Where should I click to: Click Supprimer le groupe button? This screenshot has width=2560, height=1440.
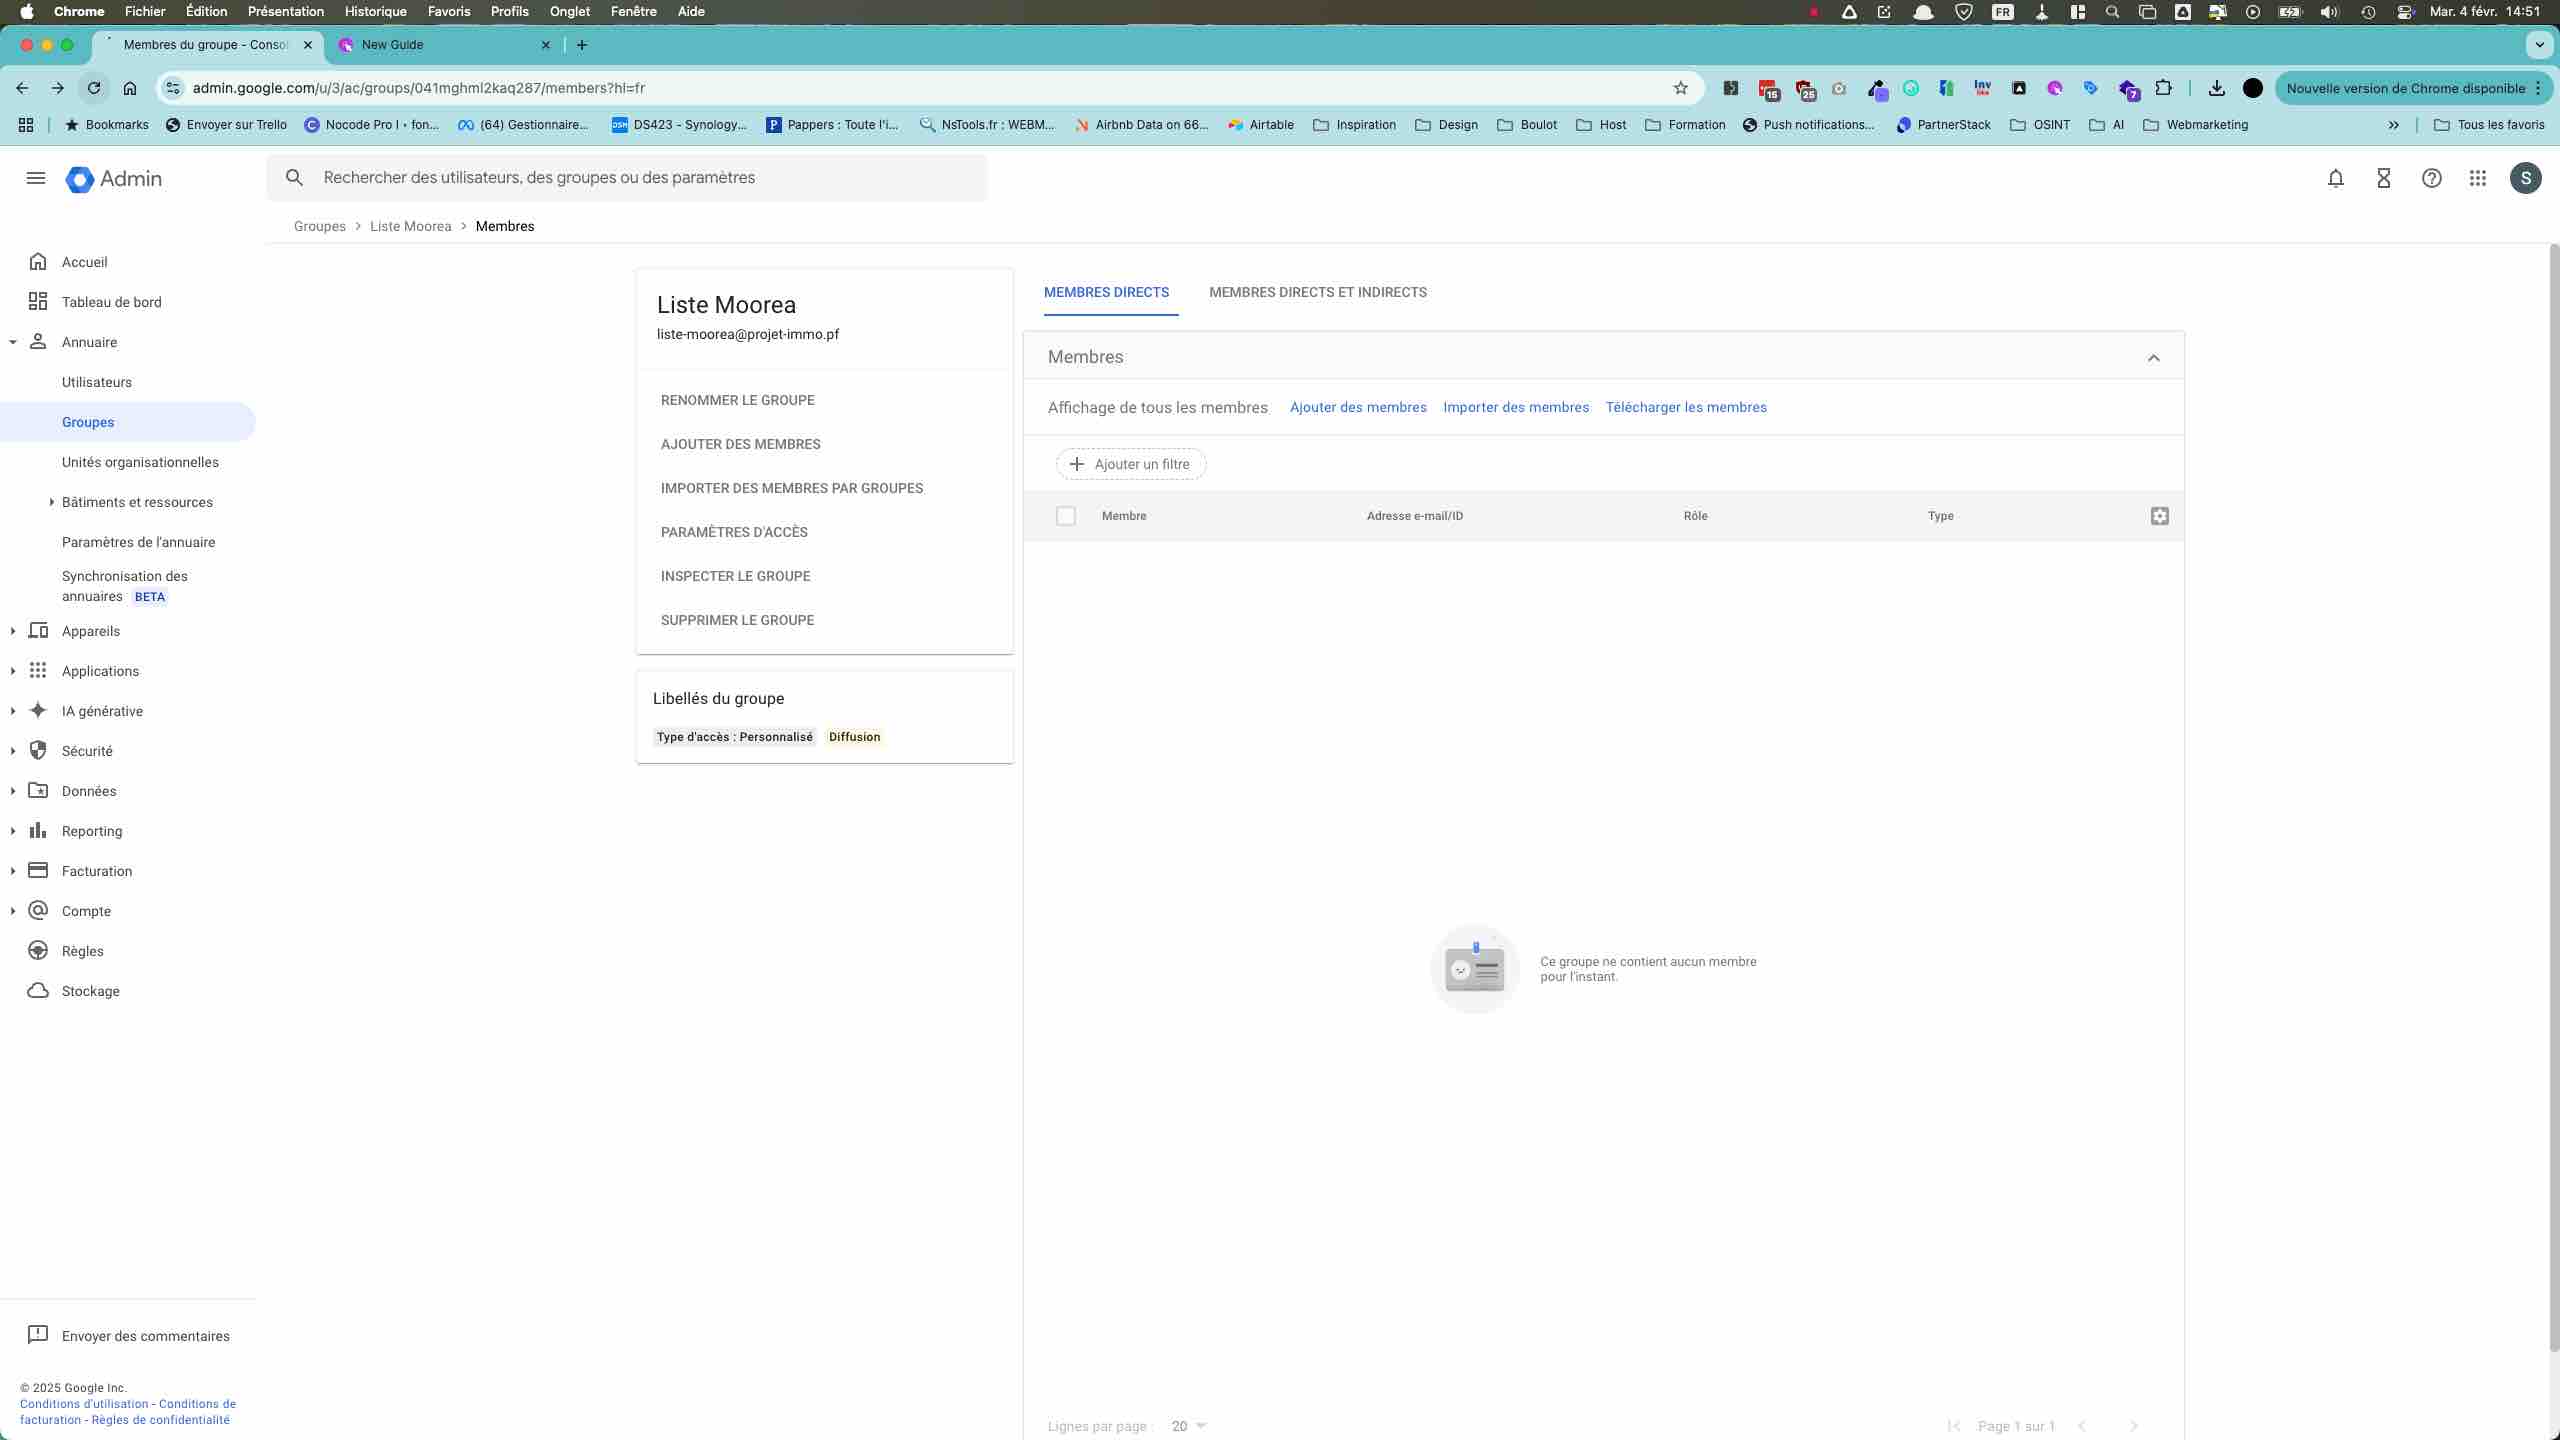click(x=737, y=620)
